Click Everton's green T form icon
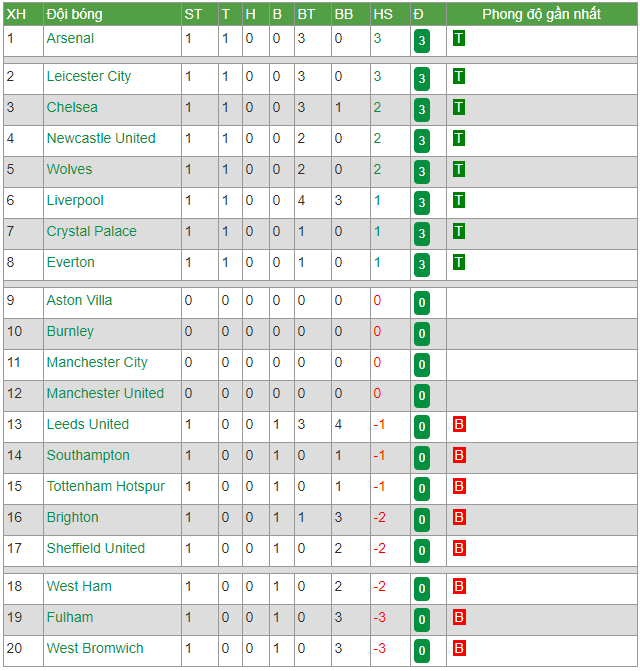Viewport: 640px width, 671px height. coord(459,262)
